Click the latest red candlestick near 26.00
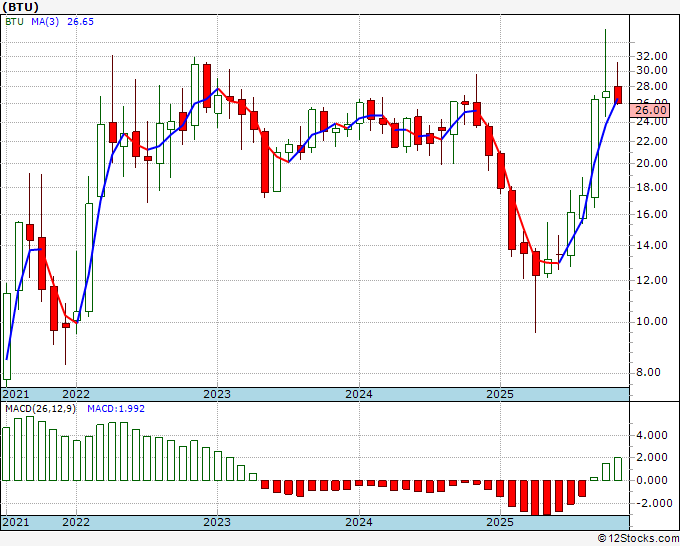 tap(618, 95)
